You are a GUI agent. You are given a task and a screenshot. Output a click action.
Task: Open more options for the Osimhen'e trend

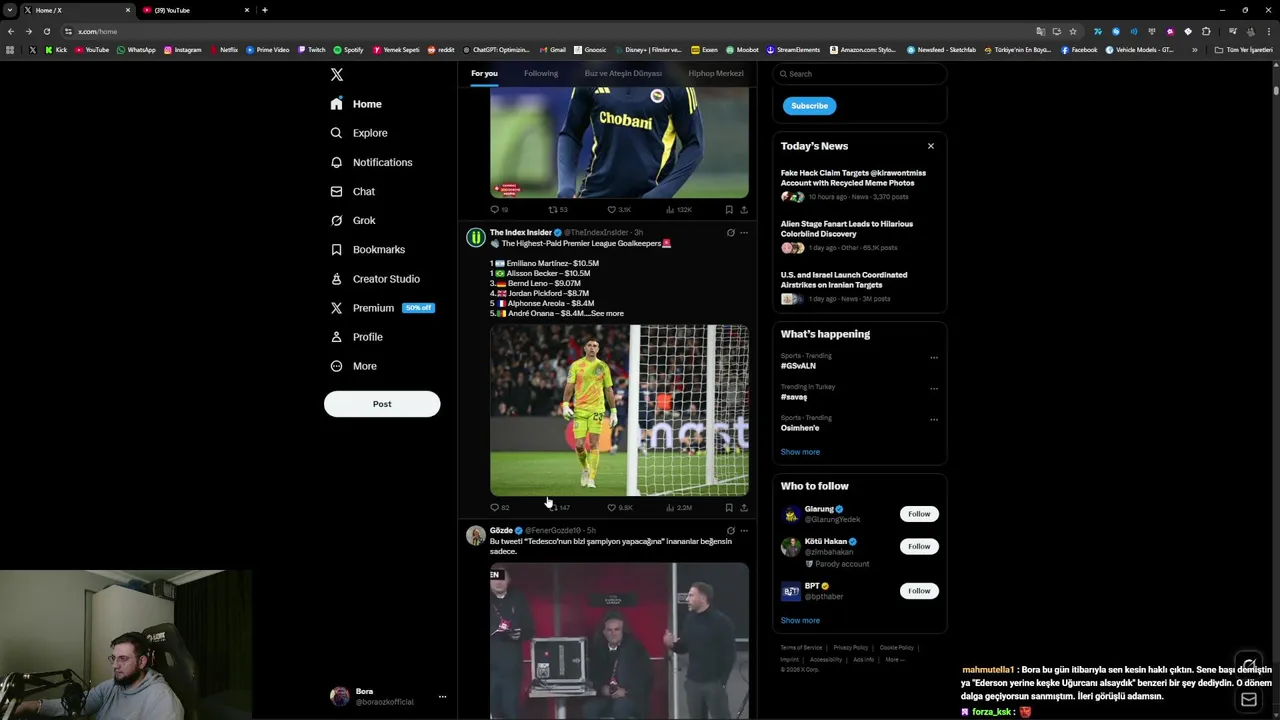tap(934, 420)
